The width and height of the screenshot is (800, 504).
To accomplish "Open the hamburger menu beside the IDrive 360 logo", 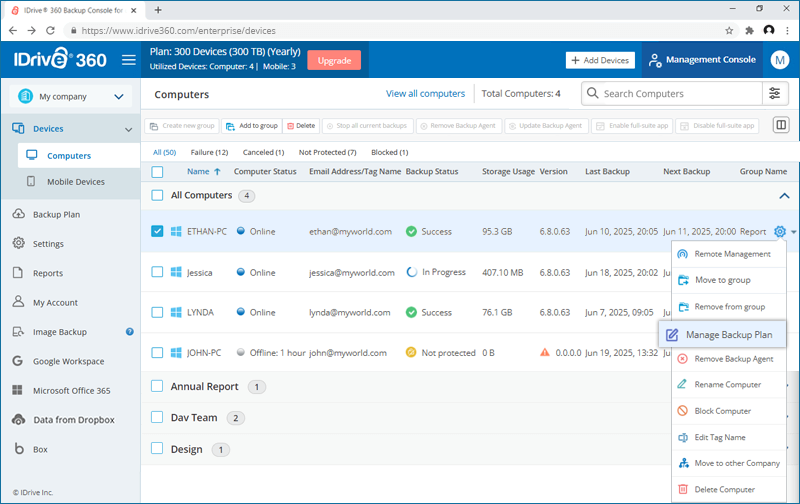I will tap(129, 60).
